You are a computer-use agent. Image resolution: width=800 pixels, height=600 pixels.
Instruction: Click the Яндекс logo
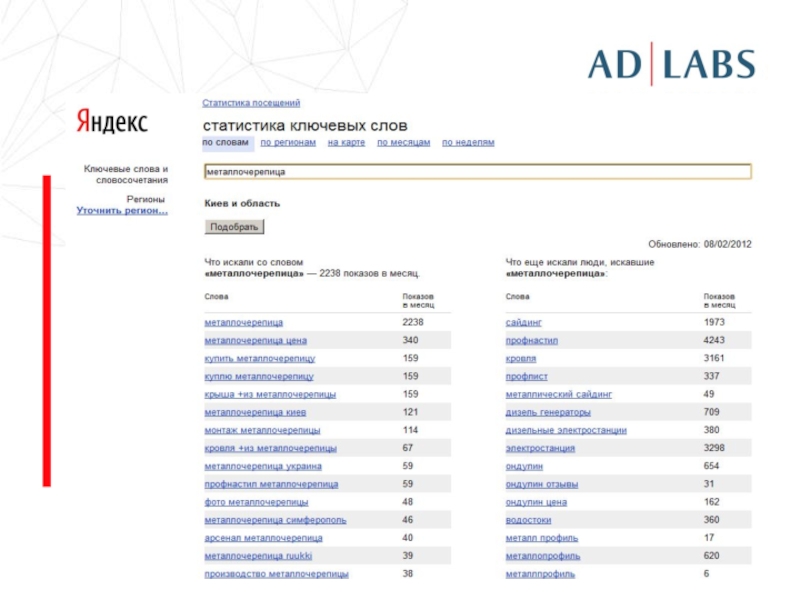(x=112, y=121)
